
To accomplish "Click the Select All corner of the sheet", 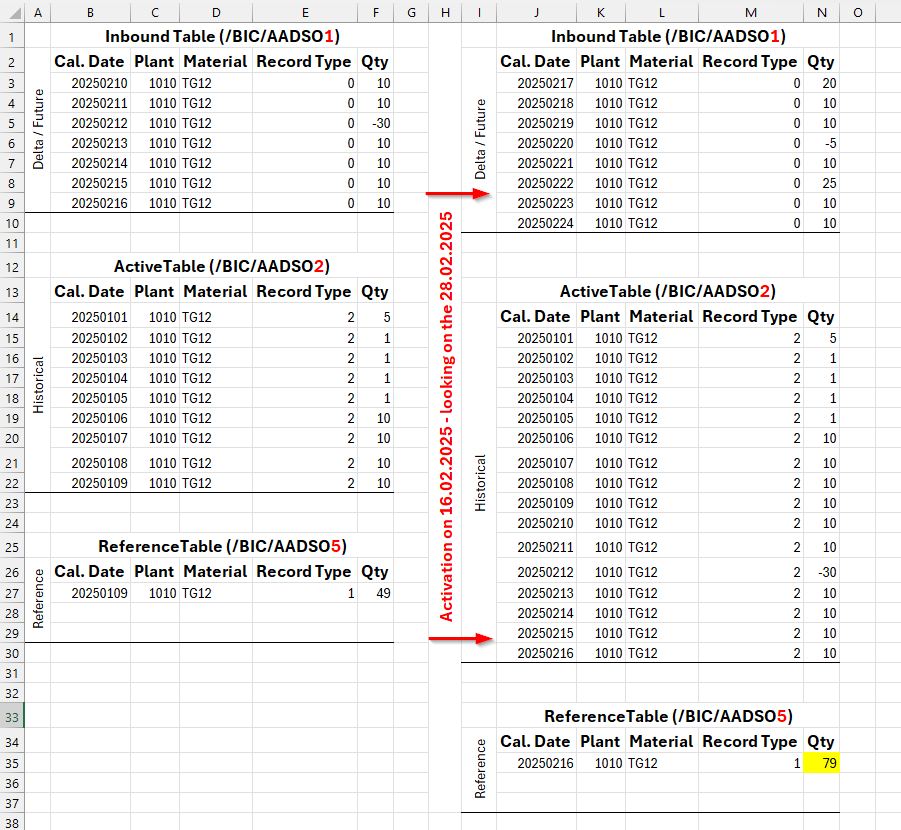I will coord(10,12).
